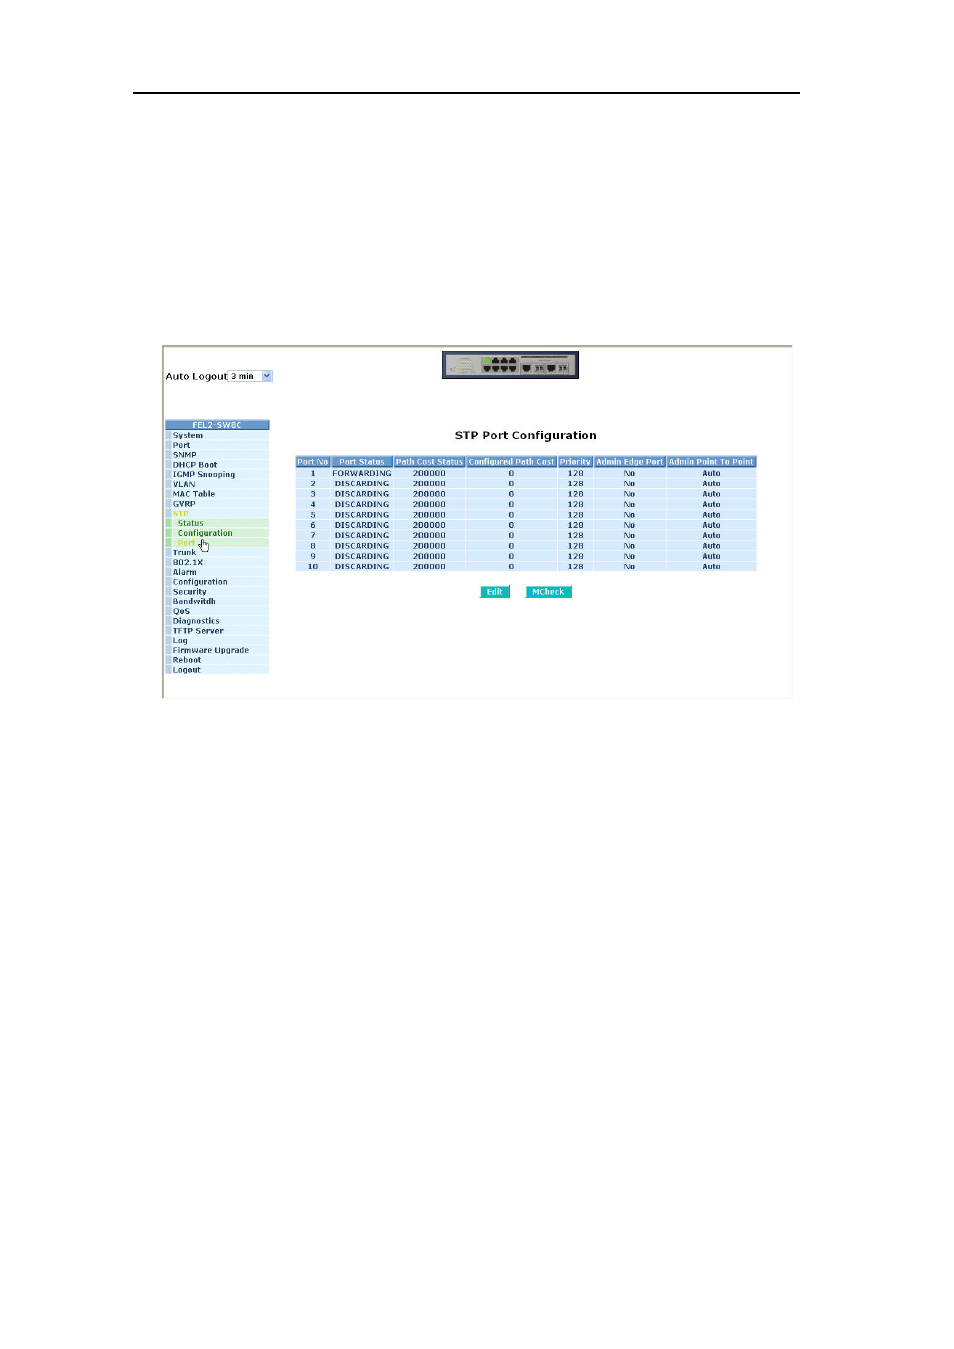Viewport: 954px width, 1349px height.
Task: Open the Configuration item below Alarm
Action: pos(200,582)
